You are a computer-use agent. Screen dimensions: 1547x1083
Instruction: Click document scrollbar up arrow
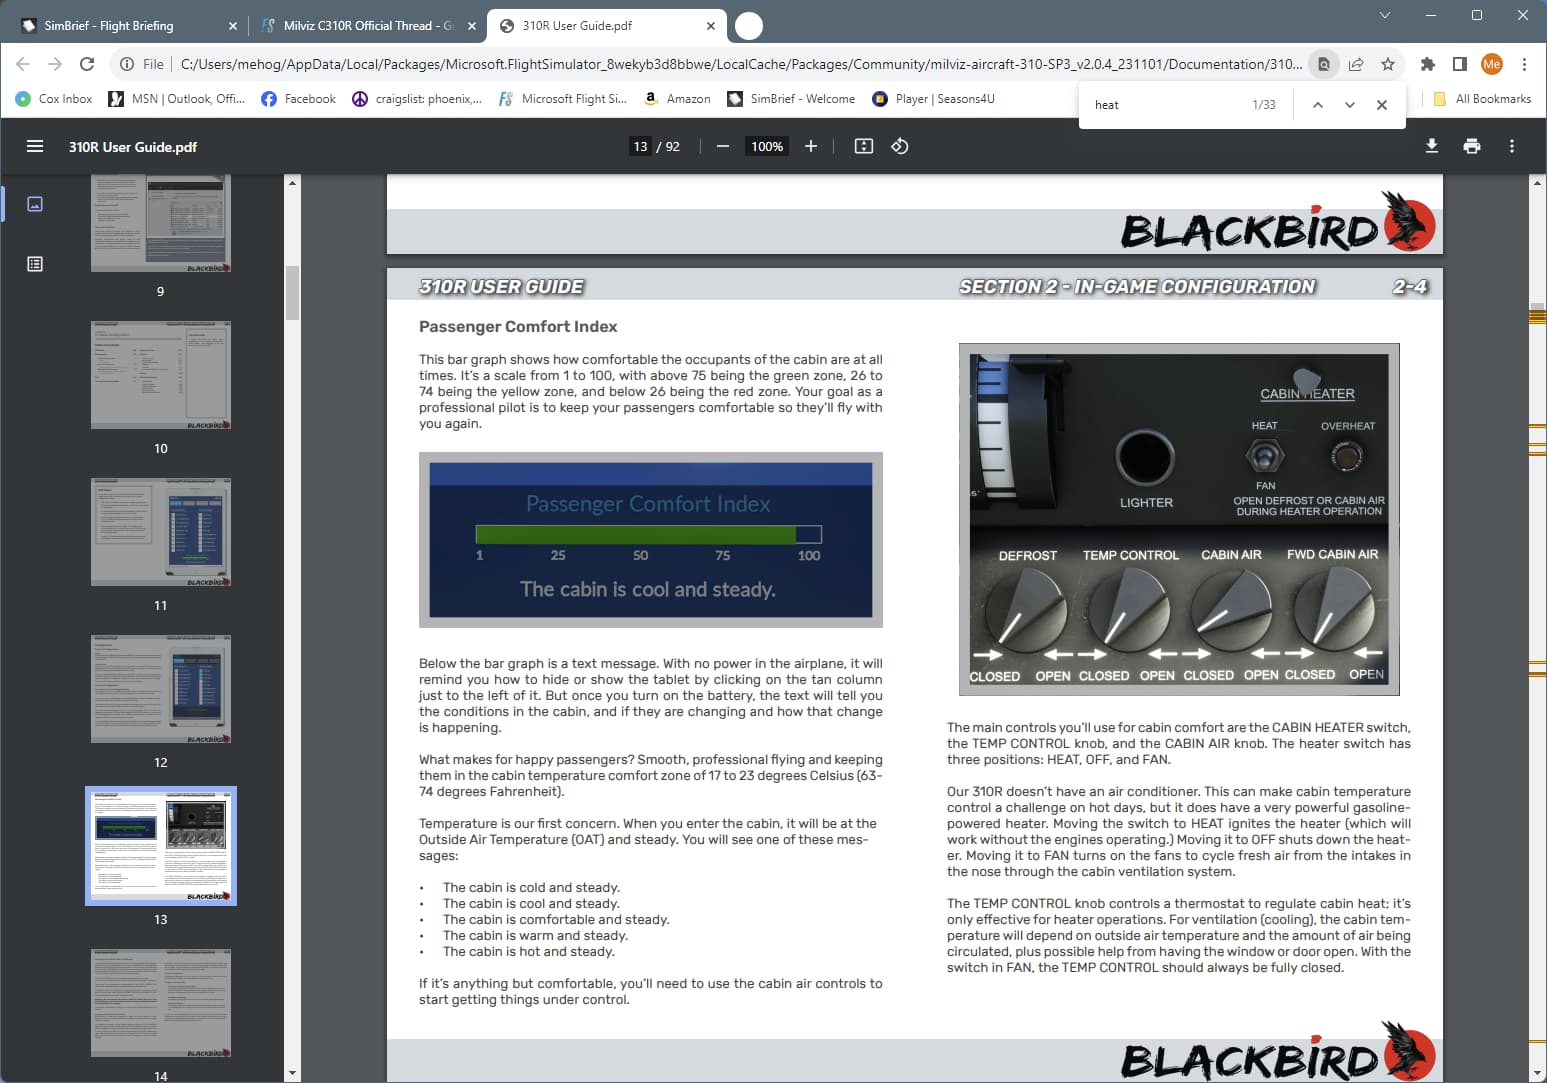click(1538, 182)
